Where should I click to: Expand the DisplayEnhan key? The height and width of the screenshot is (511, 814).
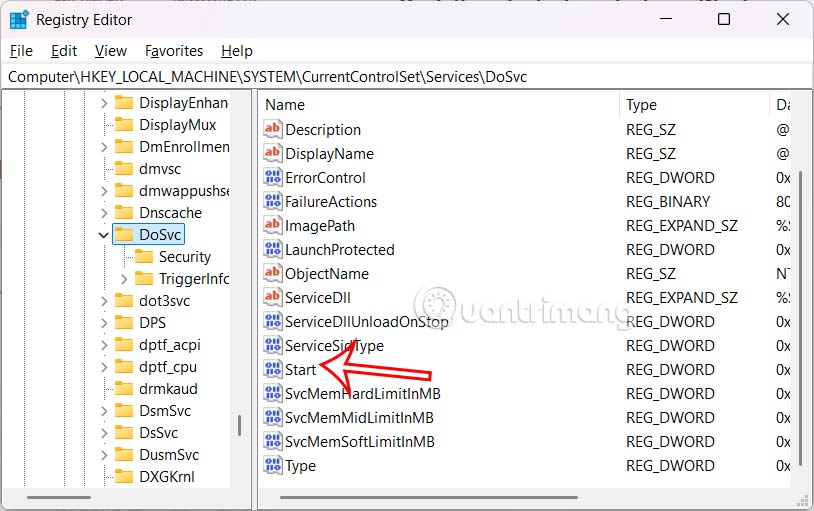104,103
